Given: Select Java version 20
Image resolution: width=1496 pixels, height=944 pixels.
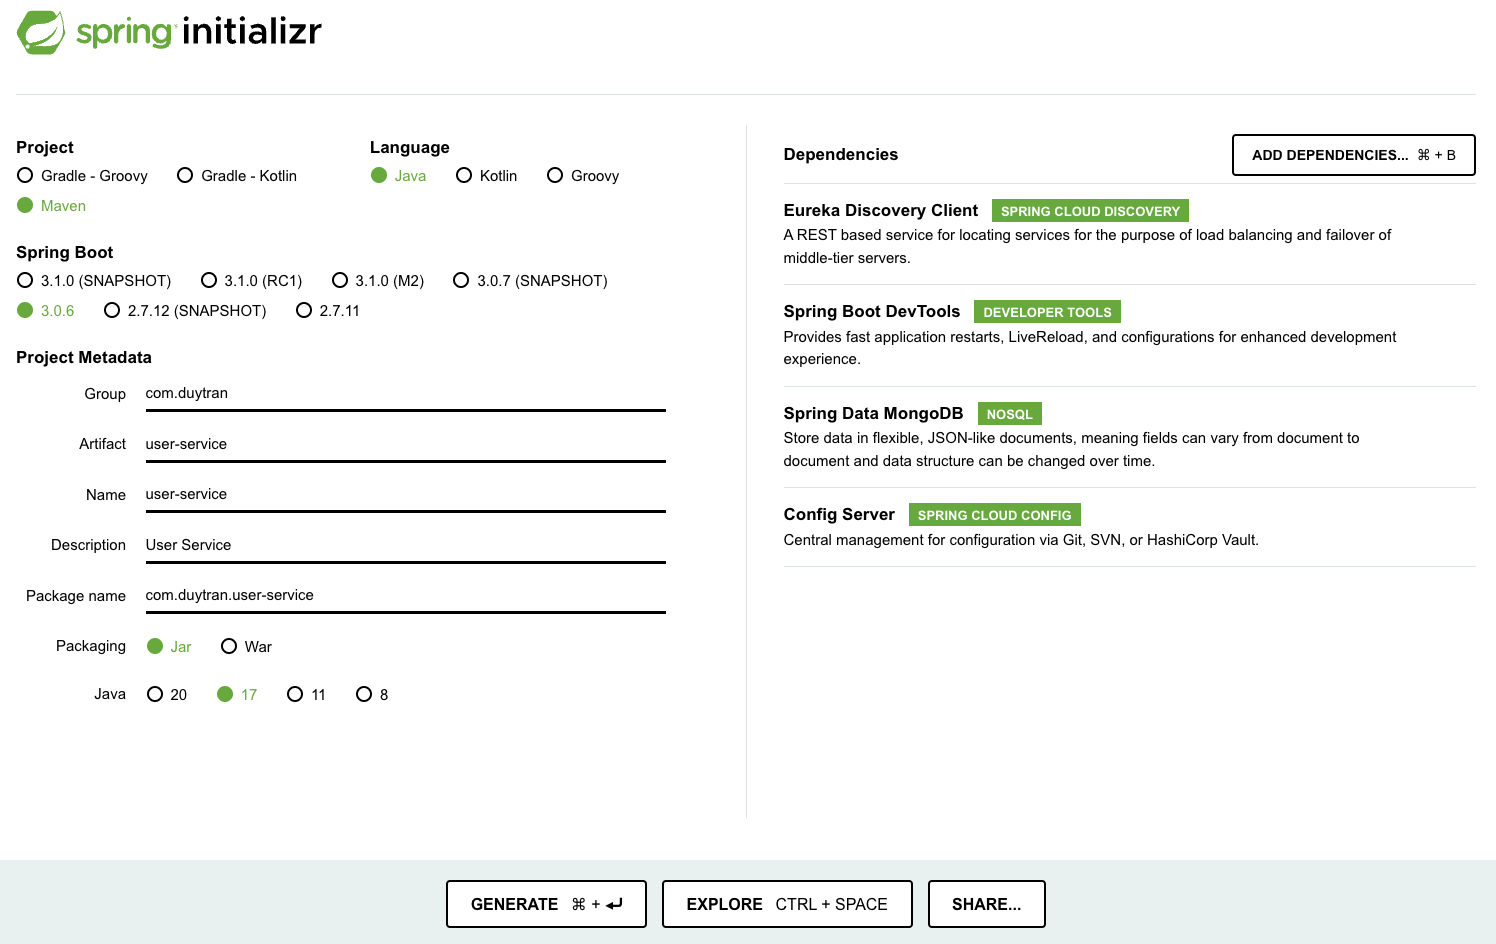Looking at the screenshot, I should [x=155, y=695].
